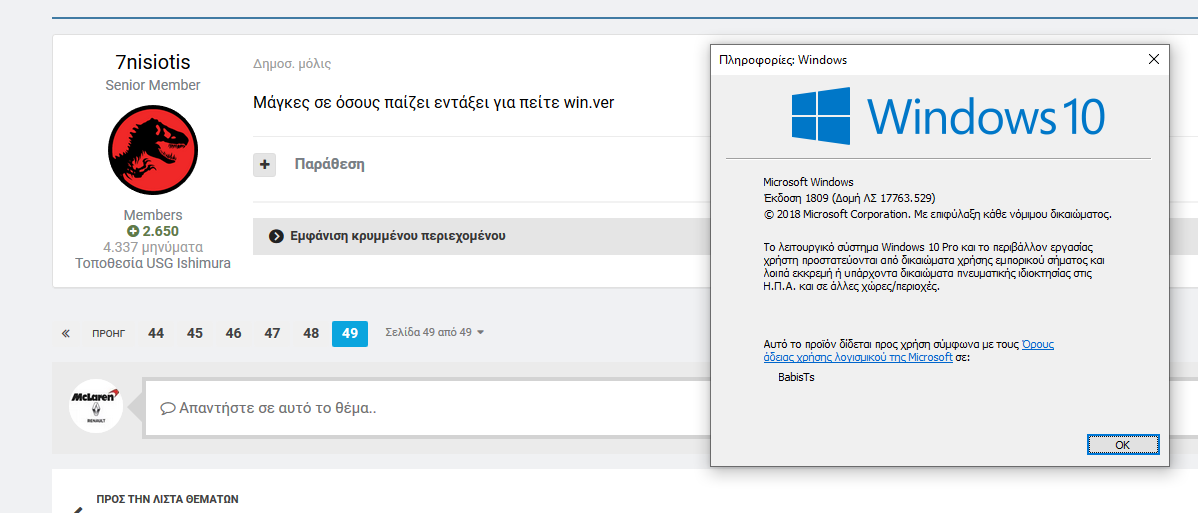Click the arrow icon next to Εμφάνιση κρυμμένου
The width and height of the screenshot is (1198, 513).
coord(276,235)
